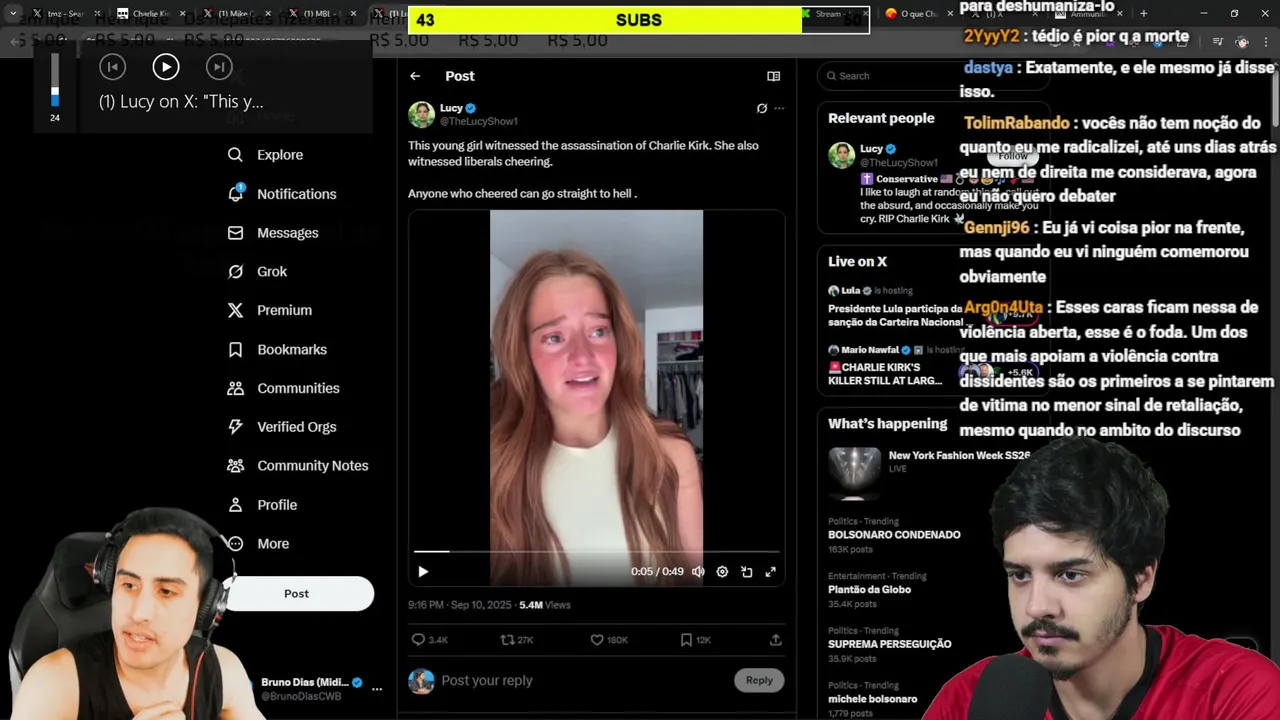This screenshot has width=1280, height=720.
Task: Open Lucy's avatar on the post
Action: coord(421,114)
